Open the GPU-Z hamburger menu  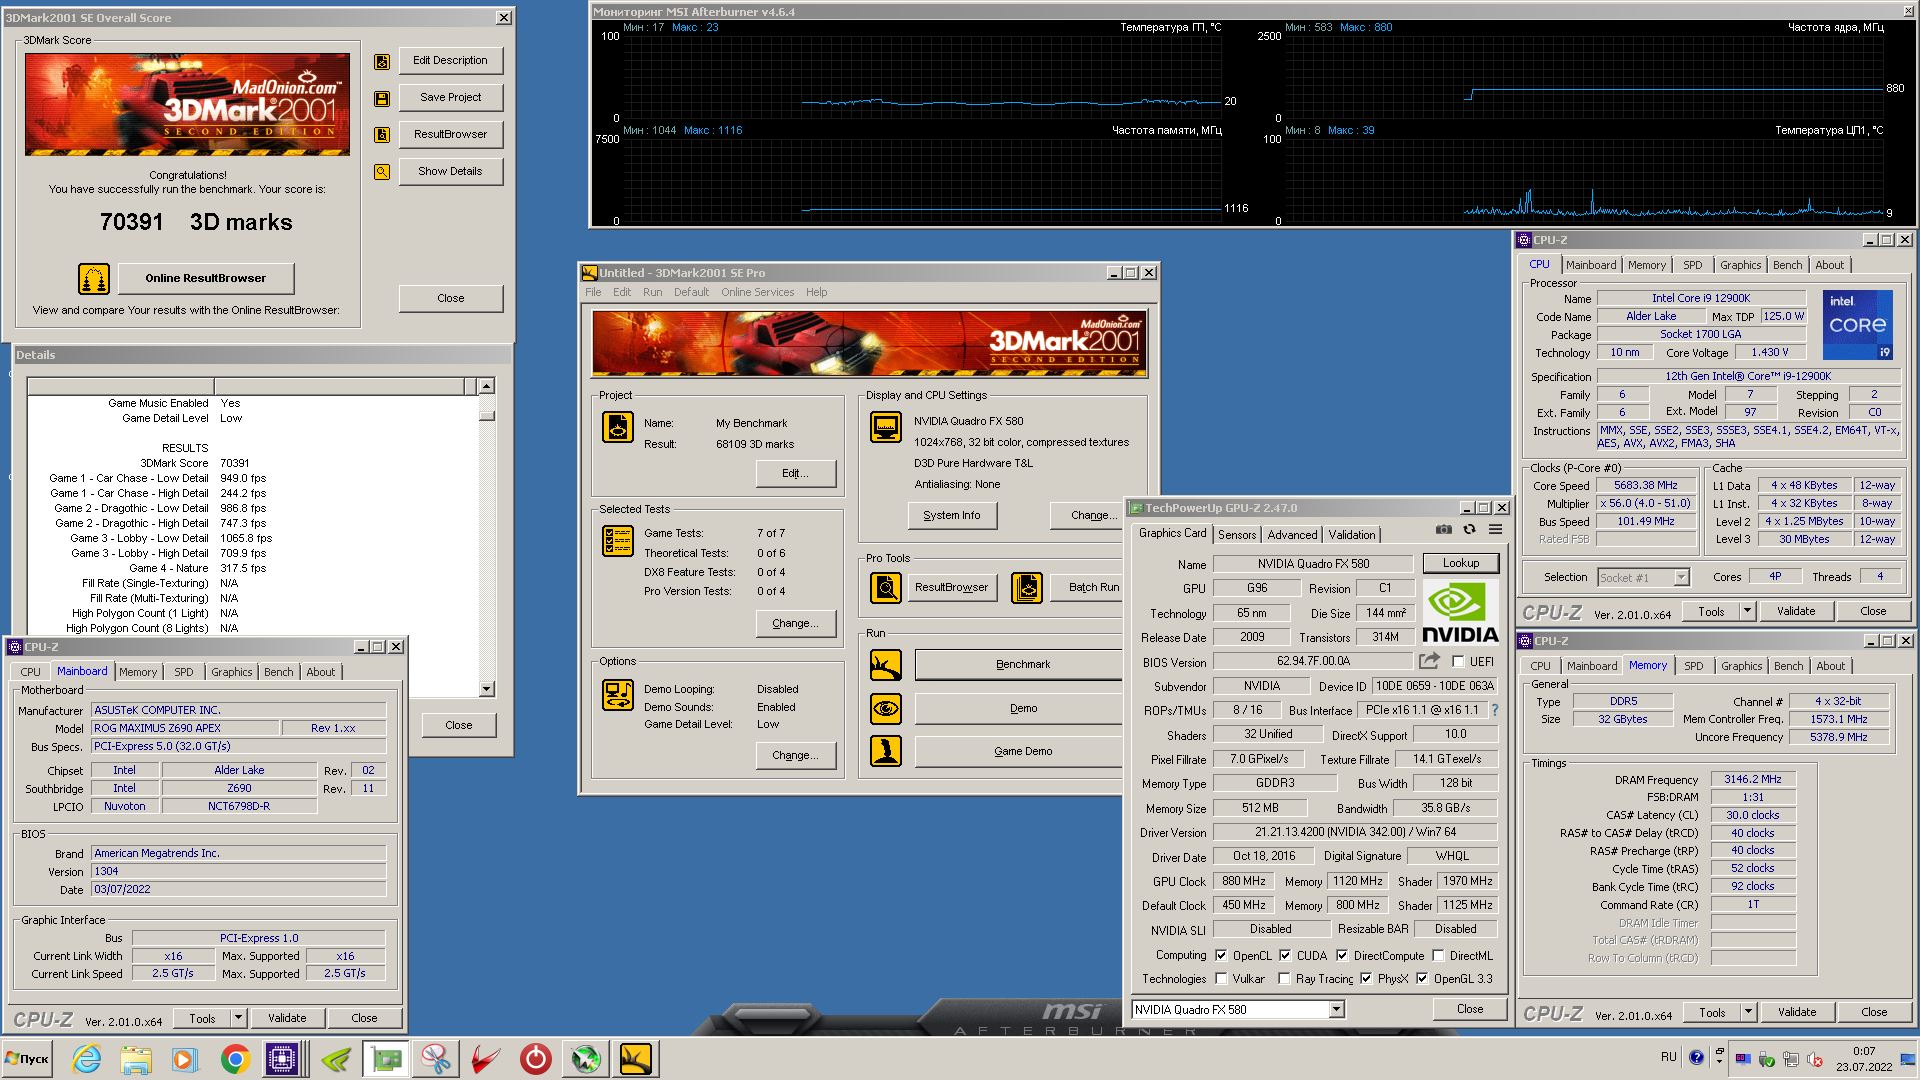point(1495,530)
